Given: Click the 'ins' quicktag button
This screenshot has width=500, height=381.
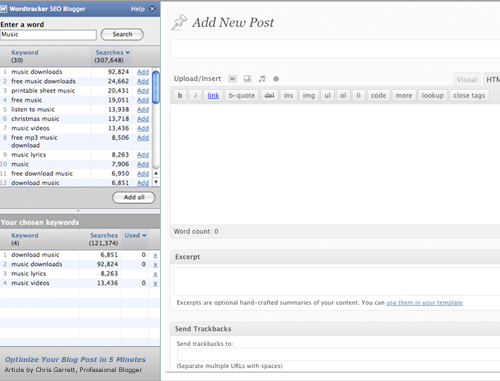Looking at the screenshot, I should pyautogui.click(x=288, y=96).
